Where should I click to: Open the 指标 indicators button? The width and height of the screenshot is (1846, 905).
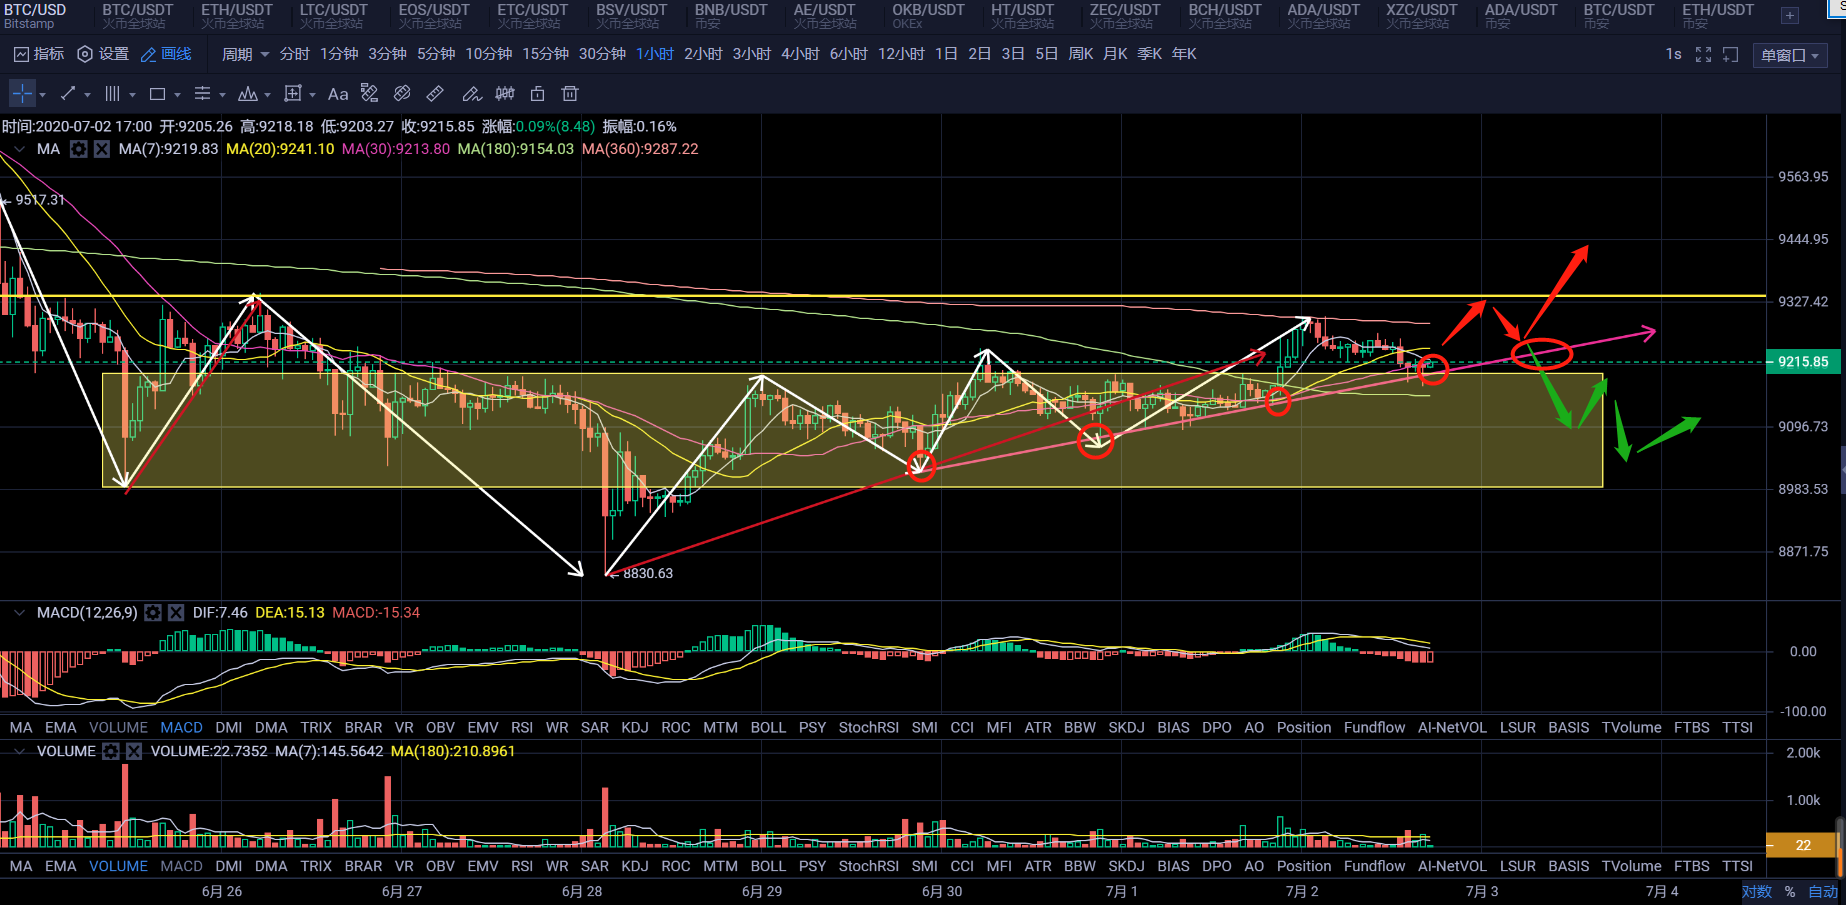pos(39,54)
